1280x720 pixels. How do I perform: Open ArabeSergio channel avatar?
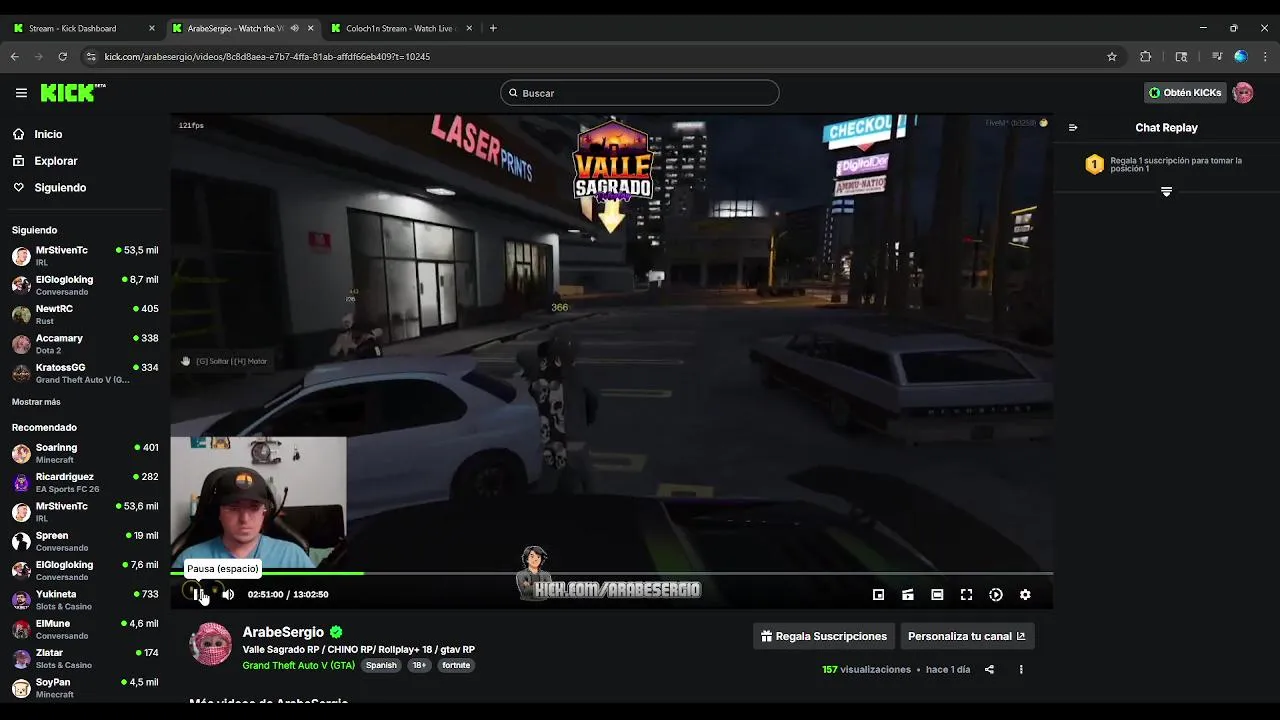pyautogui.click(x=211, y=645)
